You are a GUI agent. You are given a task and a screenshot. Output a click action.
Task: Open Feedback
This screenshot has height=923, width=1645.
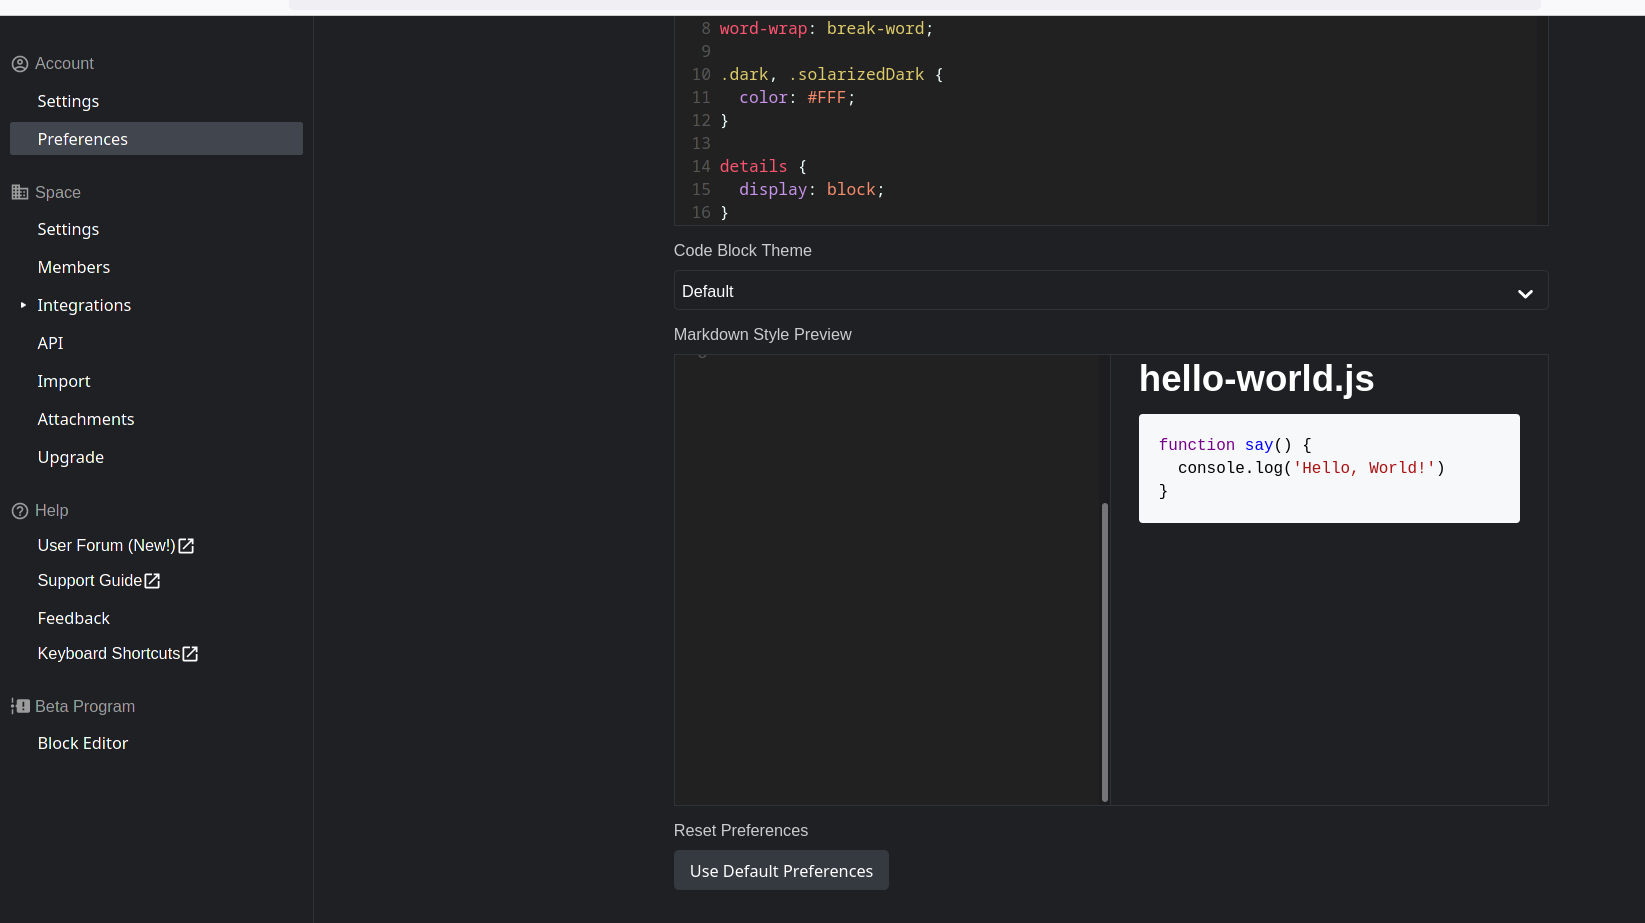point(74,618)
